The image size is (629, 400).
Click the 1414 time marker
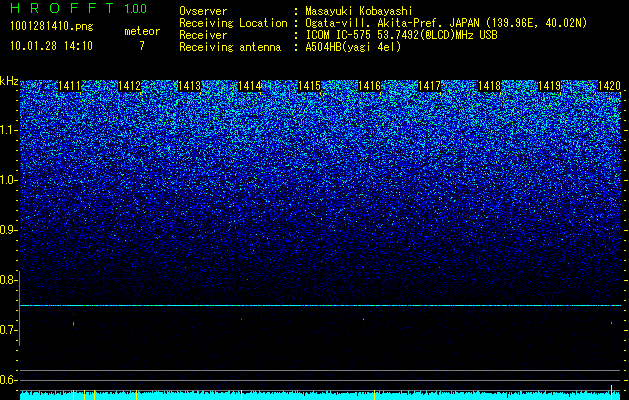[249, 86]
